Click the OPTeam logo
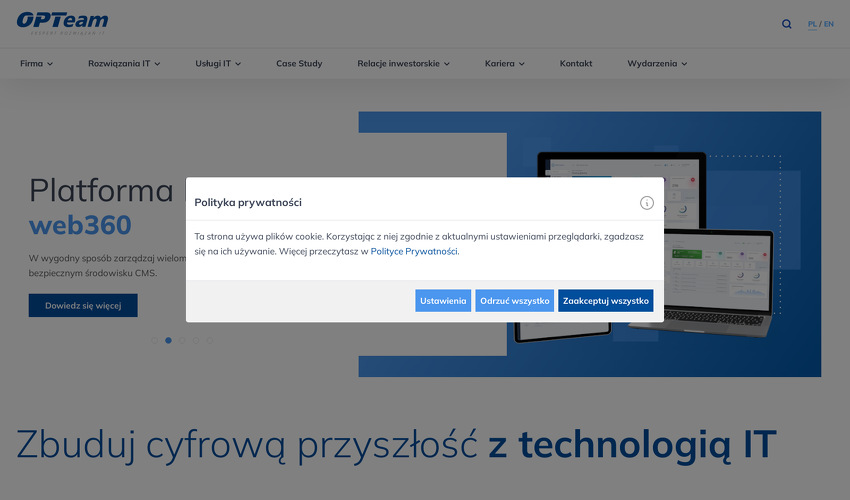 (x=62, y=23)
